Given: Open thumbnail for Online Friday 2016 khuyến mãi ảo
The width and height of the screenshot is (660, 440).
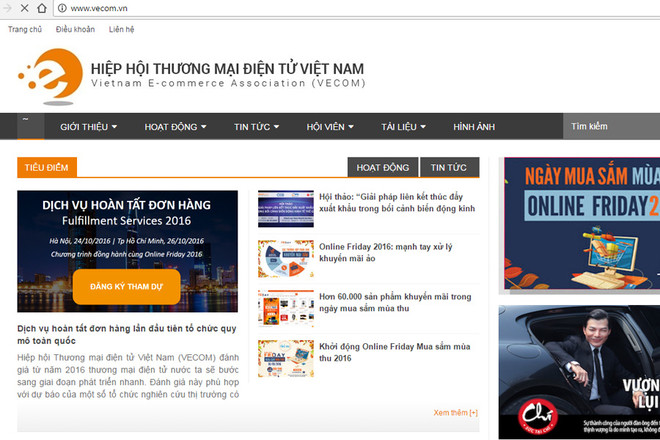Looking at the screenshot, I should click(x=286, y=259).
